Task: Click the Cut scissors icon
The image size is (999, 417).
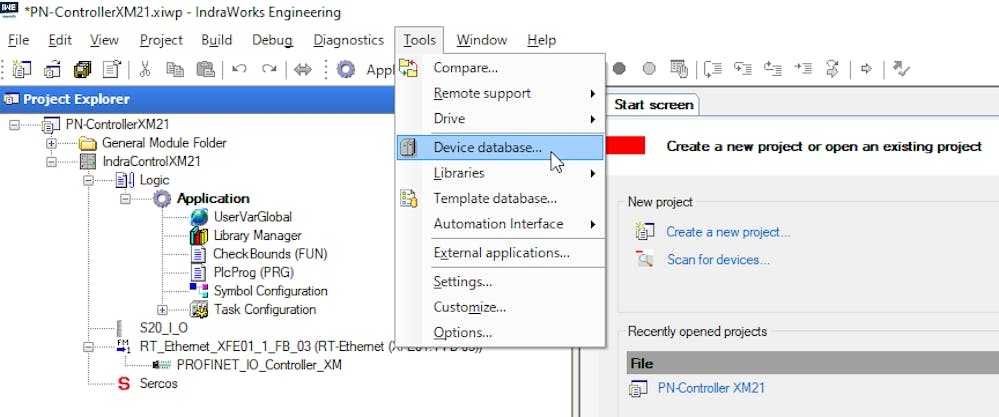Action: click(145, 69)
